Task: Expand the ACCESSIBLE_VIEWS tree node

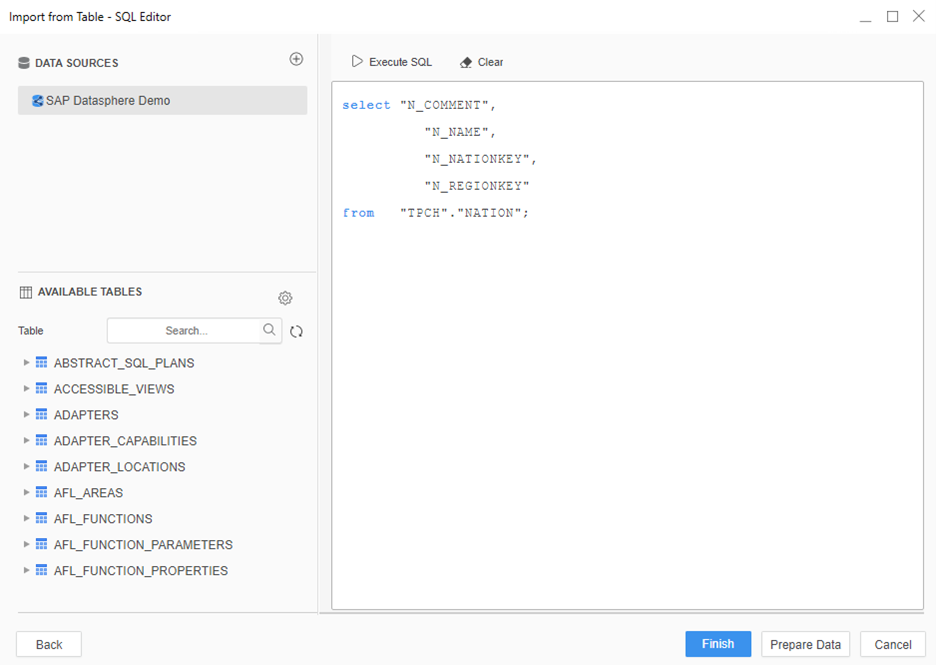Action: click(27, 389)
